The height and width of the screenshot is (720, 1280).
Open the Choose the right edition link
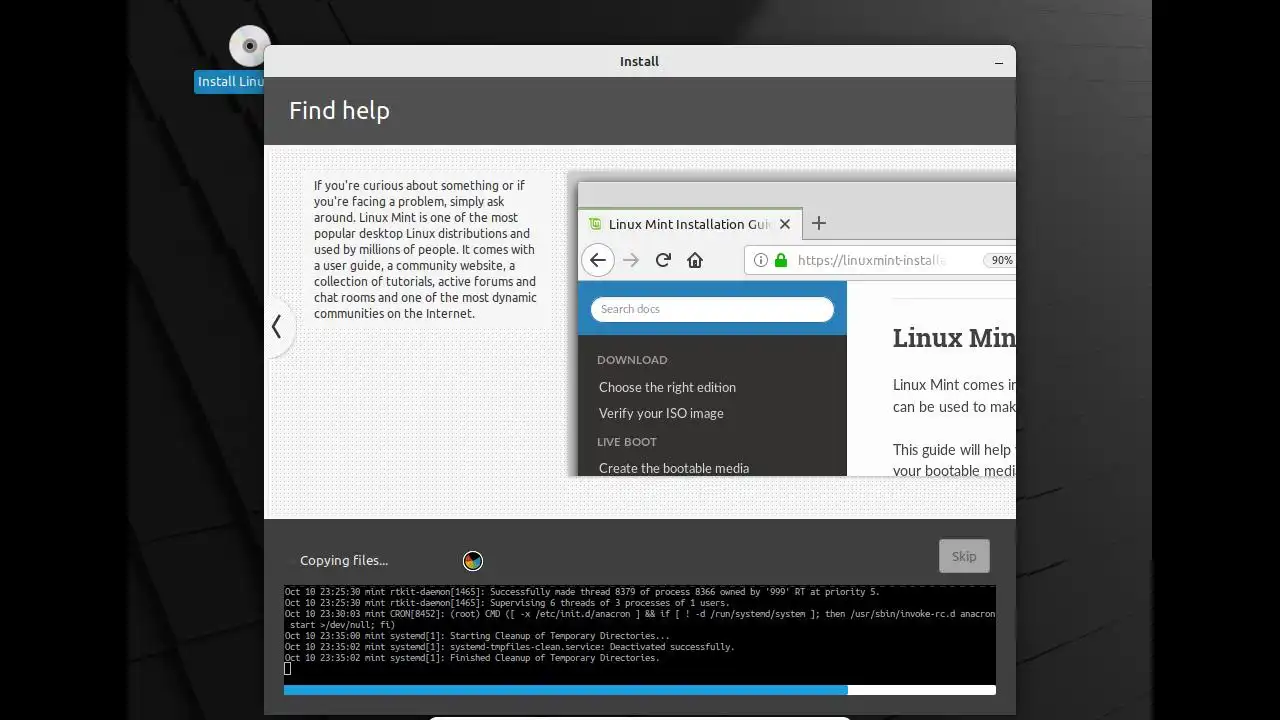point(667,387)
